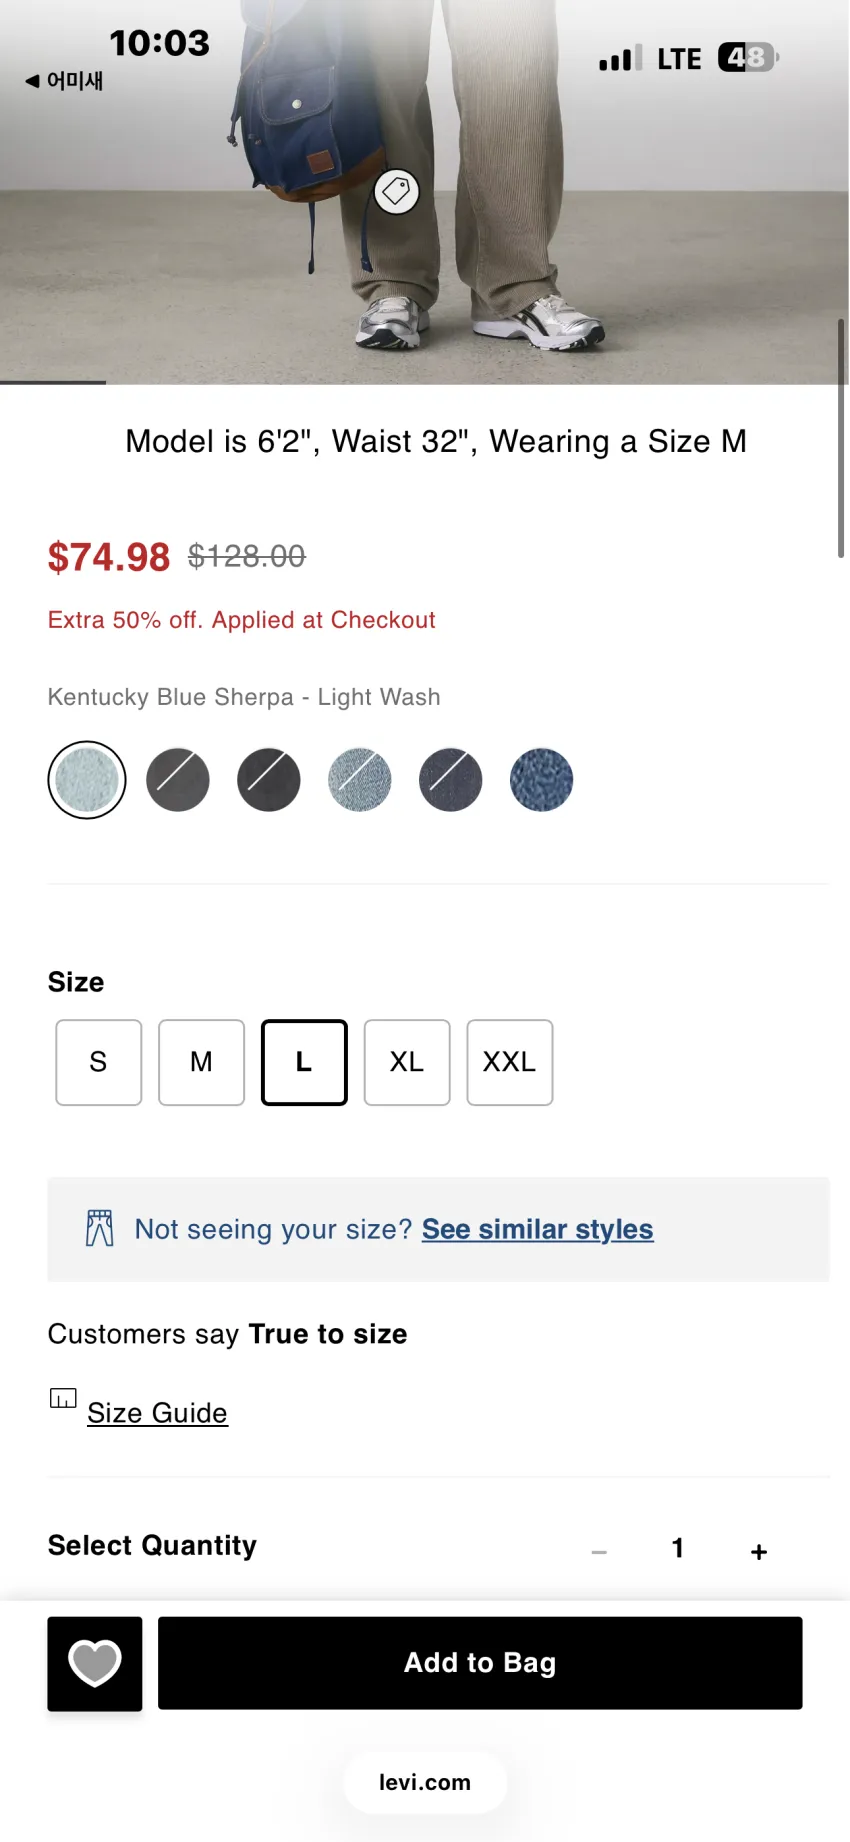Tap the ruler icon beside Size Guide
Viewport: 850px width, 1842px height.
(63, 1398)
